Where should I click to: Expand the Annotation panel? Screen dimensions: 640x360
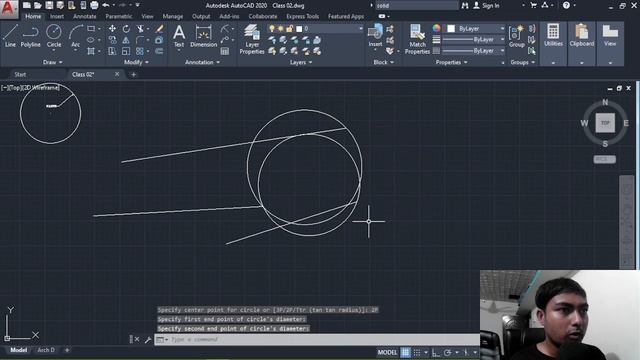[x=202, y=62]
